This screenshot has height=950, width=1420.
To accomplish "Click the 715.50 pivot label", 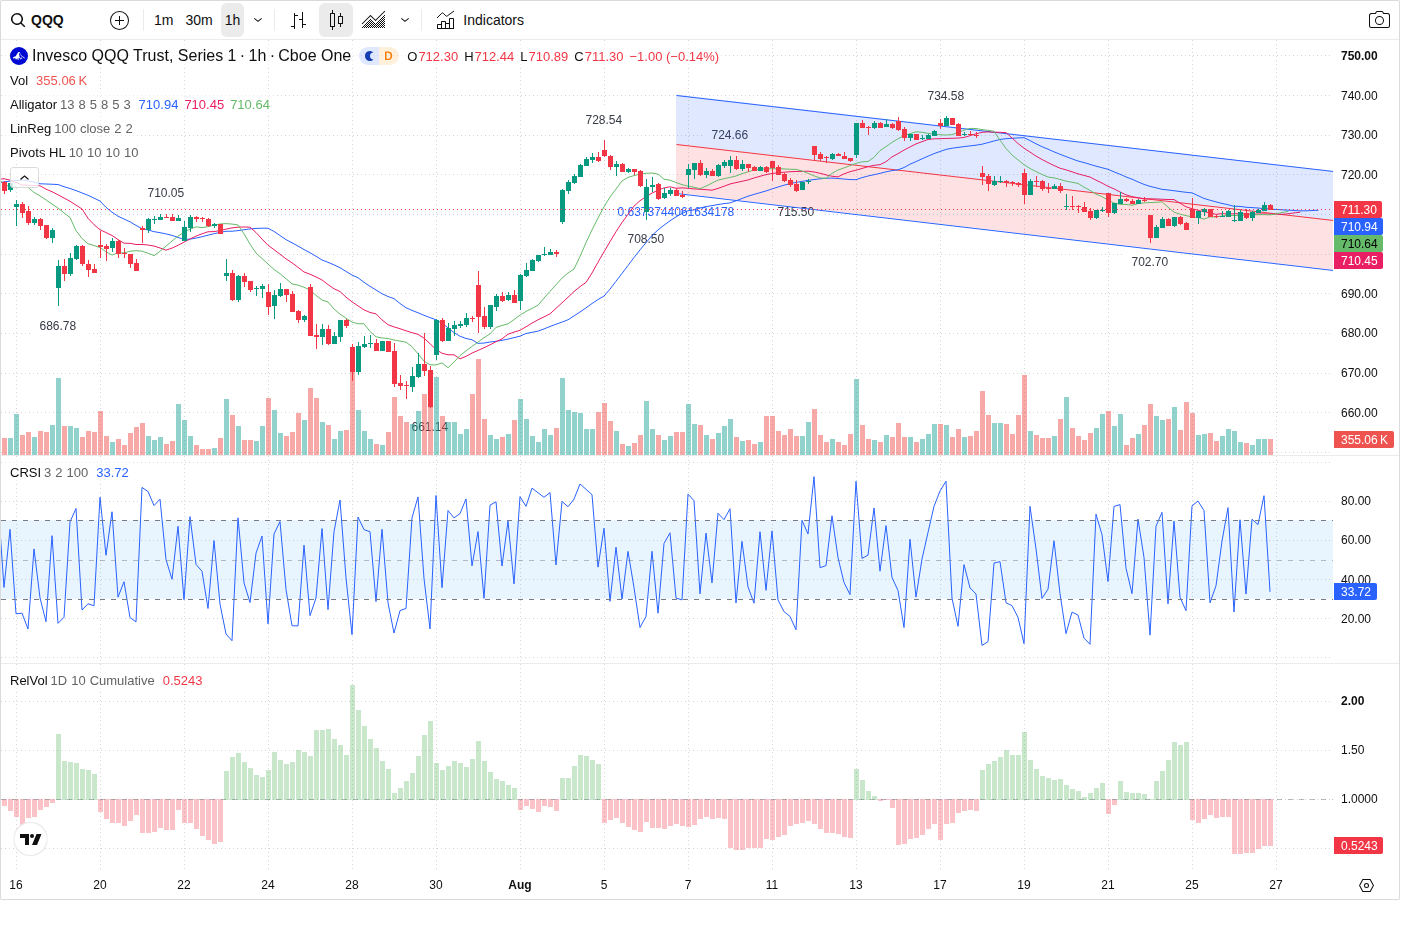I will (x=795, y=212).
